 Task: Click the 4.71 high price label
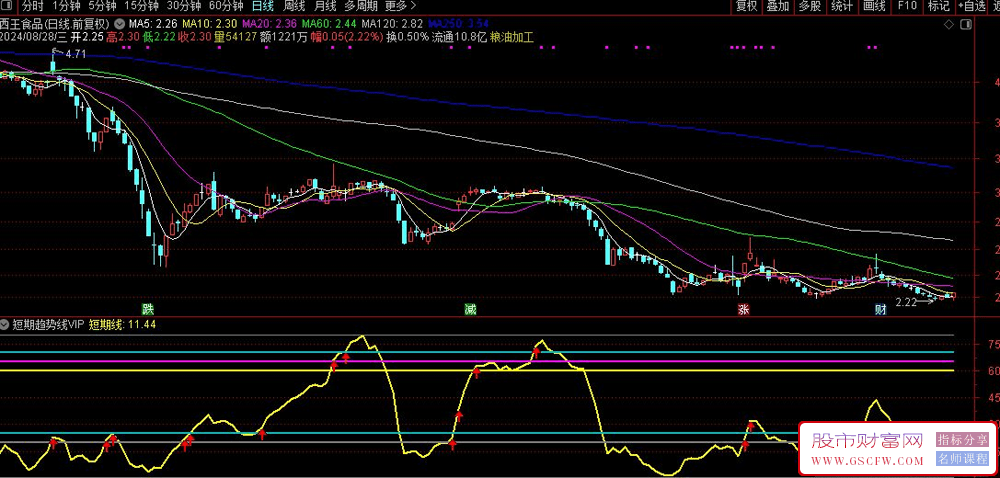coord(75,54)
